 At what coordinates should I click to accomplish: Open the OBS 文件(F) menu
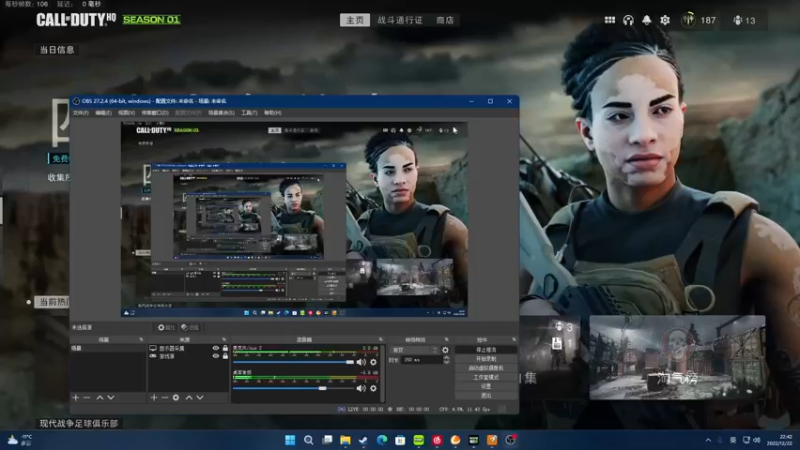pyautogui.click(x=81, y=113)
